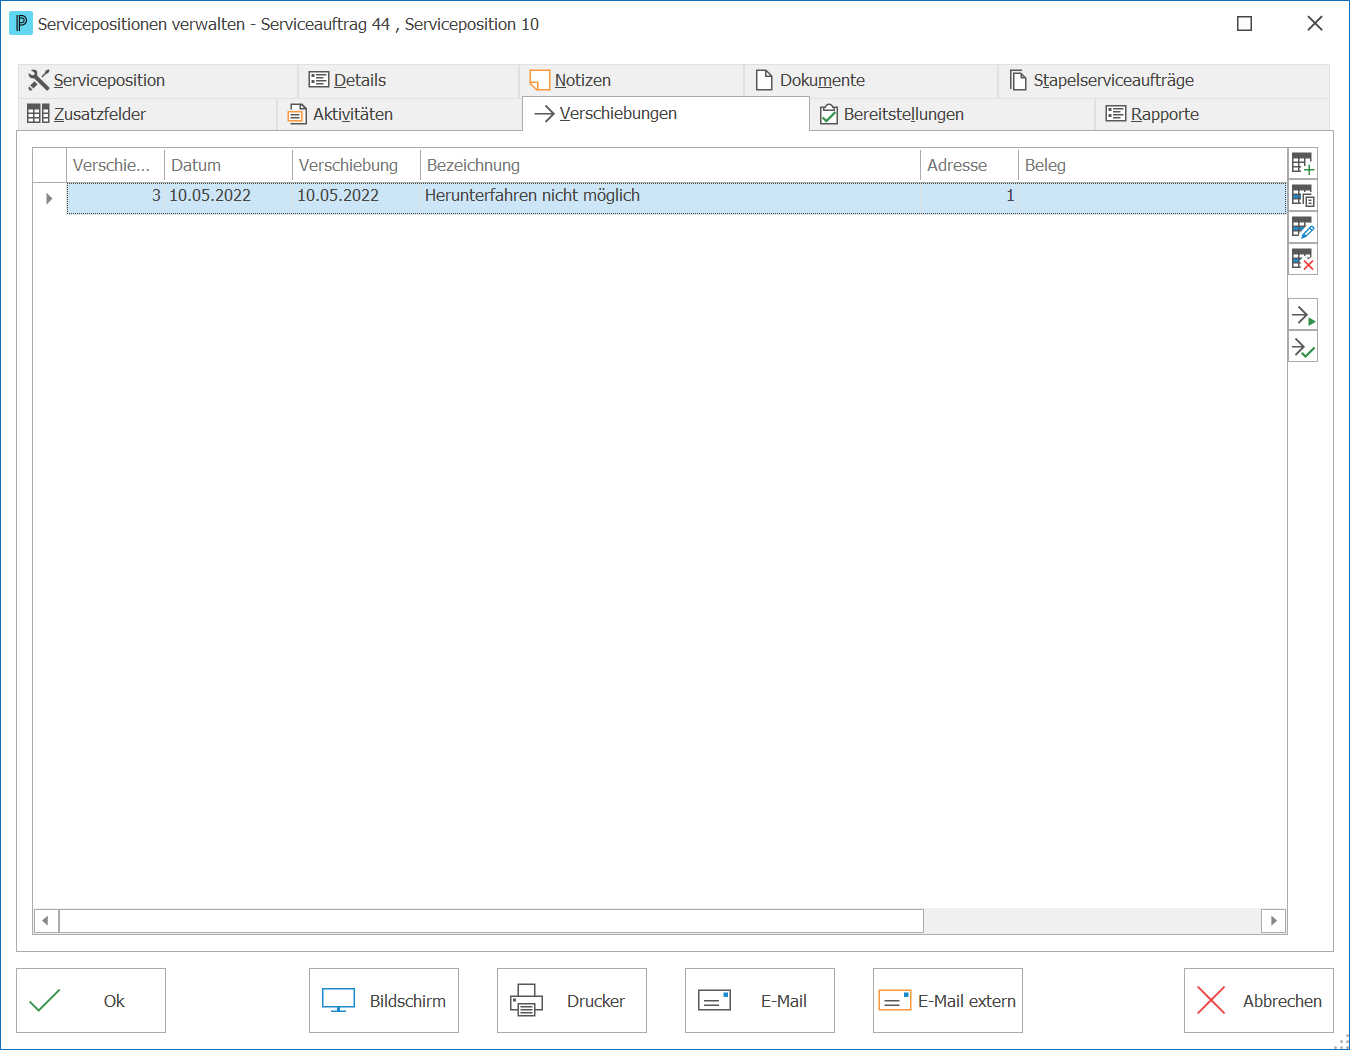Switch to the Dokumente tab
Screen dimensions: 1350x1050
coord(871,81)
